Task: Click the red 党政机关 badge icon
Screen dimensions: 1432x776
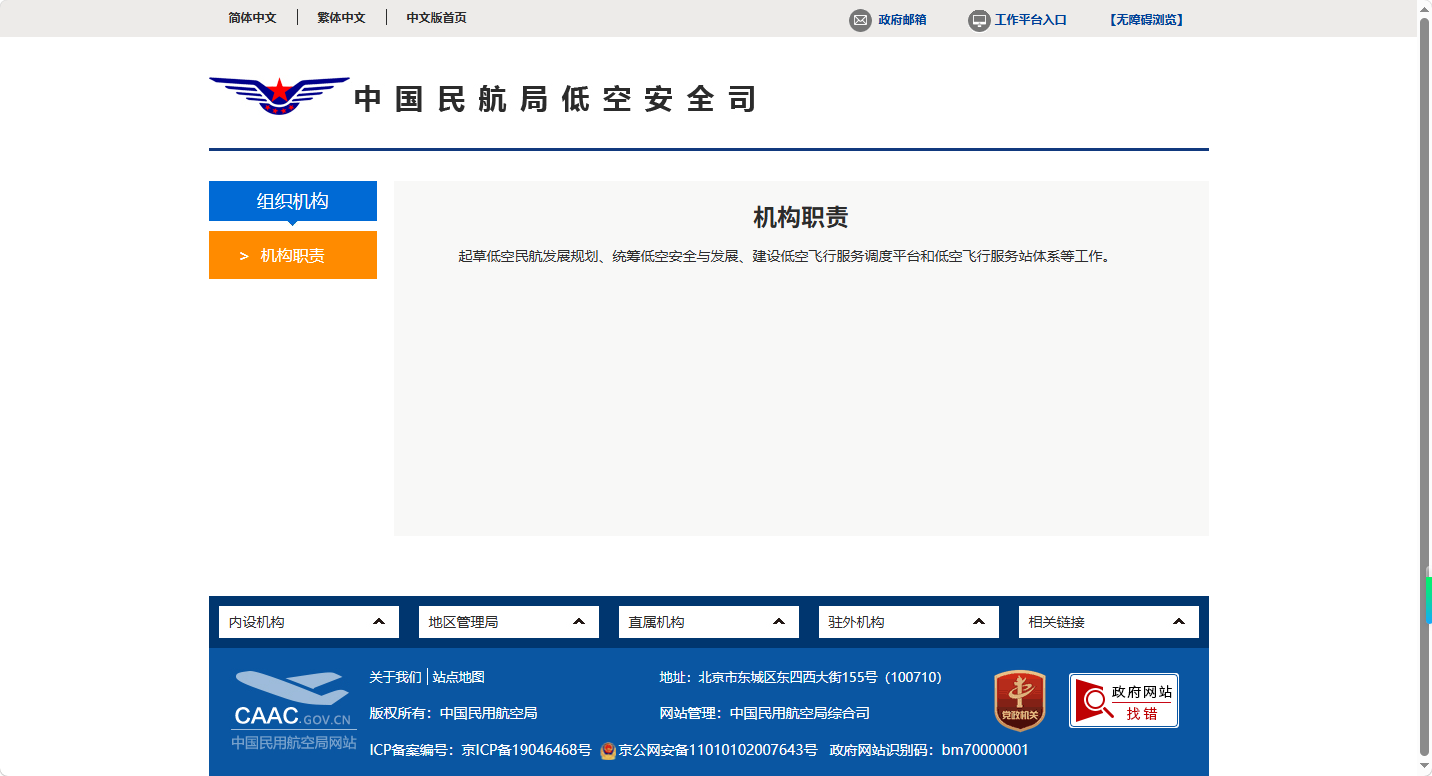Action: click(1019, 700)
